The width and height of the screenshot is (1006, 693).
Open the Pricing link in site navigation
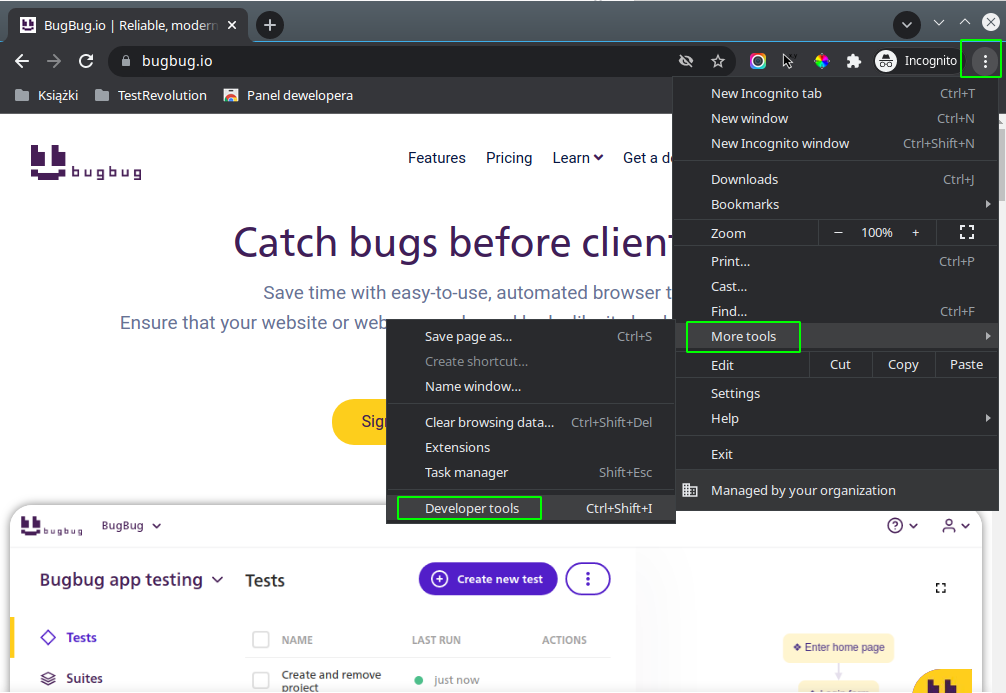pos(509,158)
